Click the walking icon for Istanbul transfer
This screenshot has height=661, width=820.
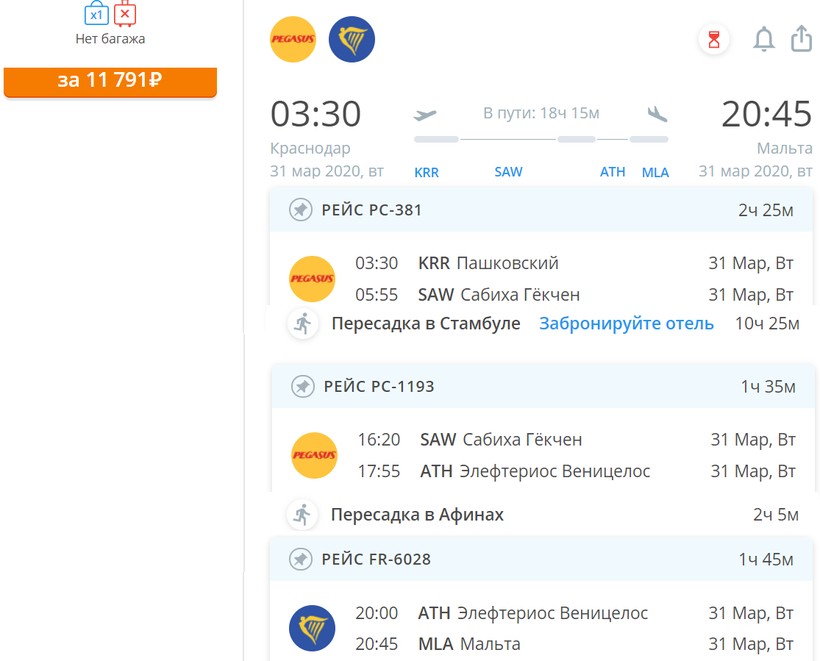click(x=301, y=323)
